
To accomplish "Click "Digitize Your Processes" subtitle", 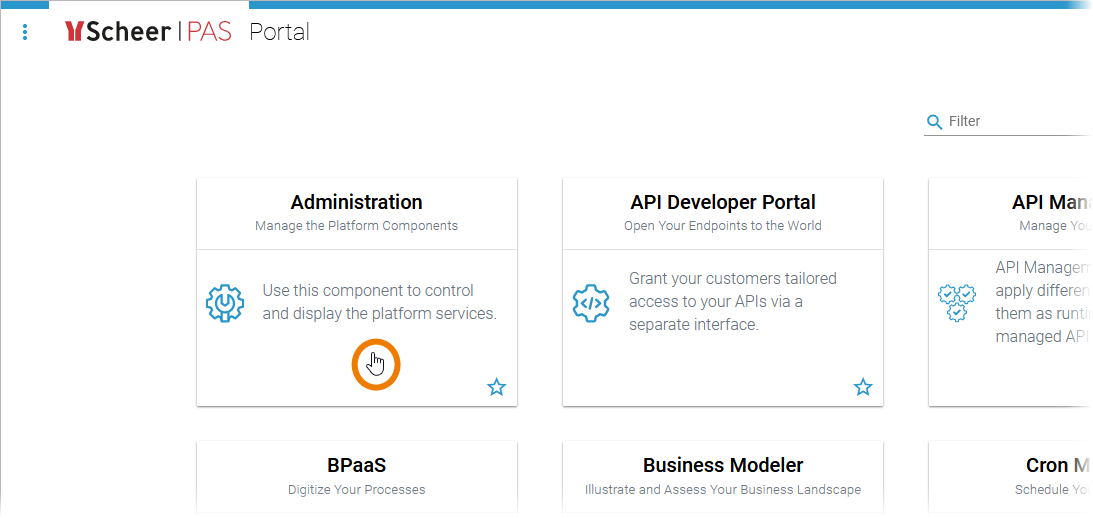I will [356, 490].
